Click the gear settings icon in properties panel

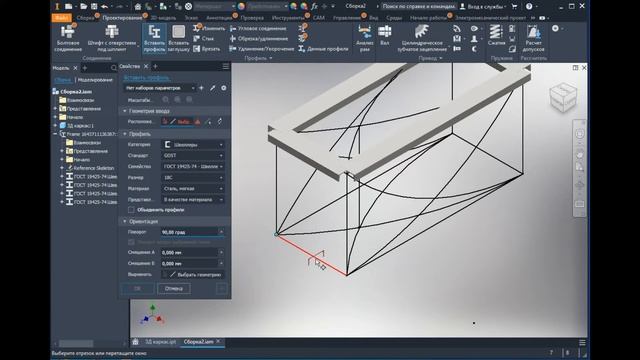(224, 88)
